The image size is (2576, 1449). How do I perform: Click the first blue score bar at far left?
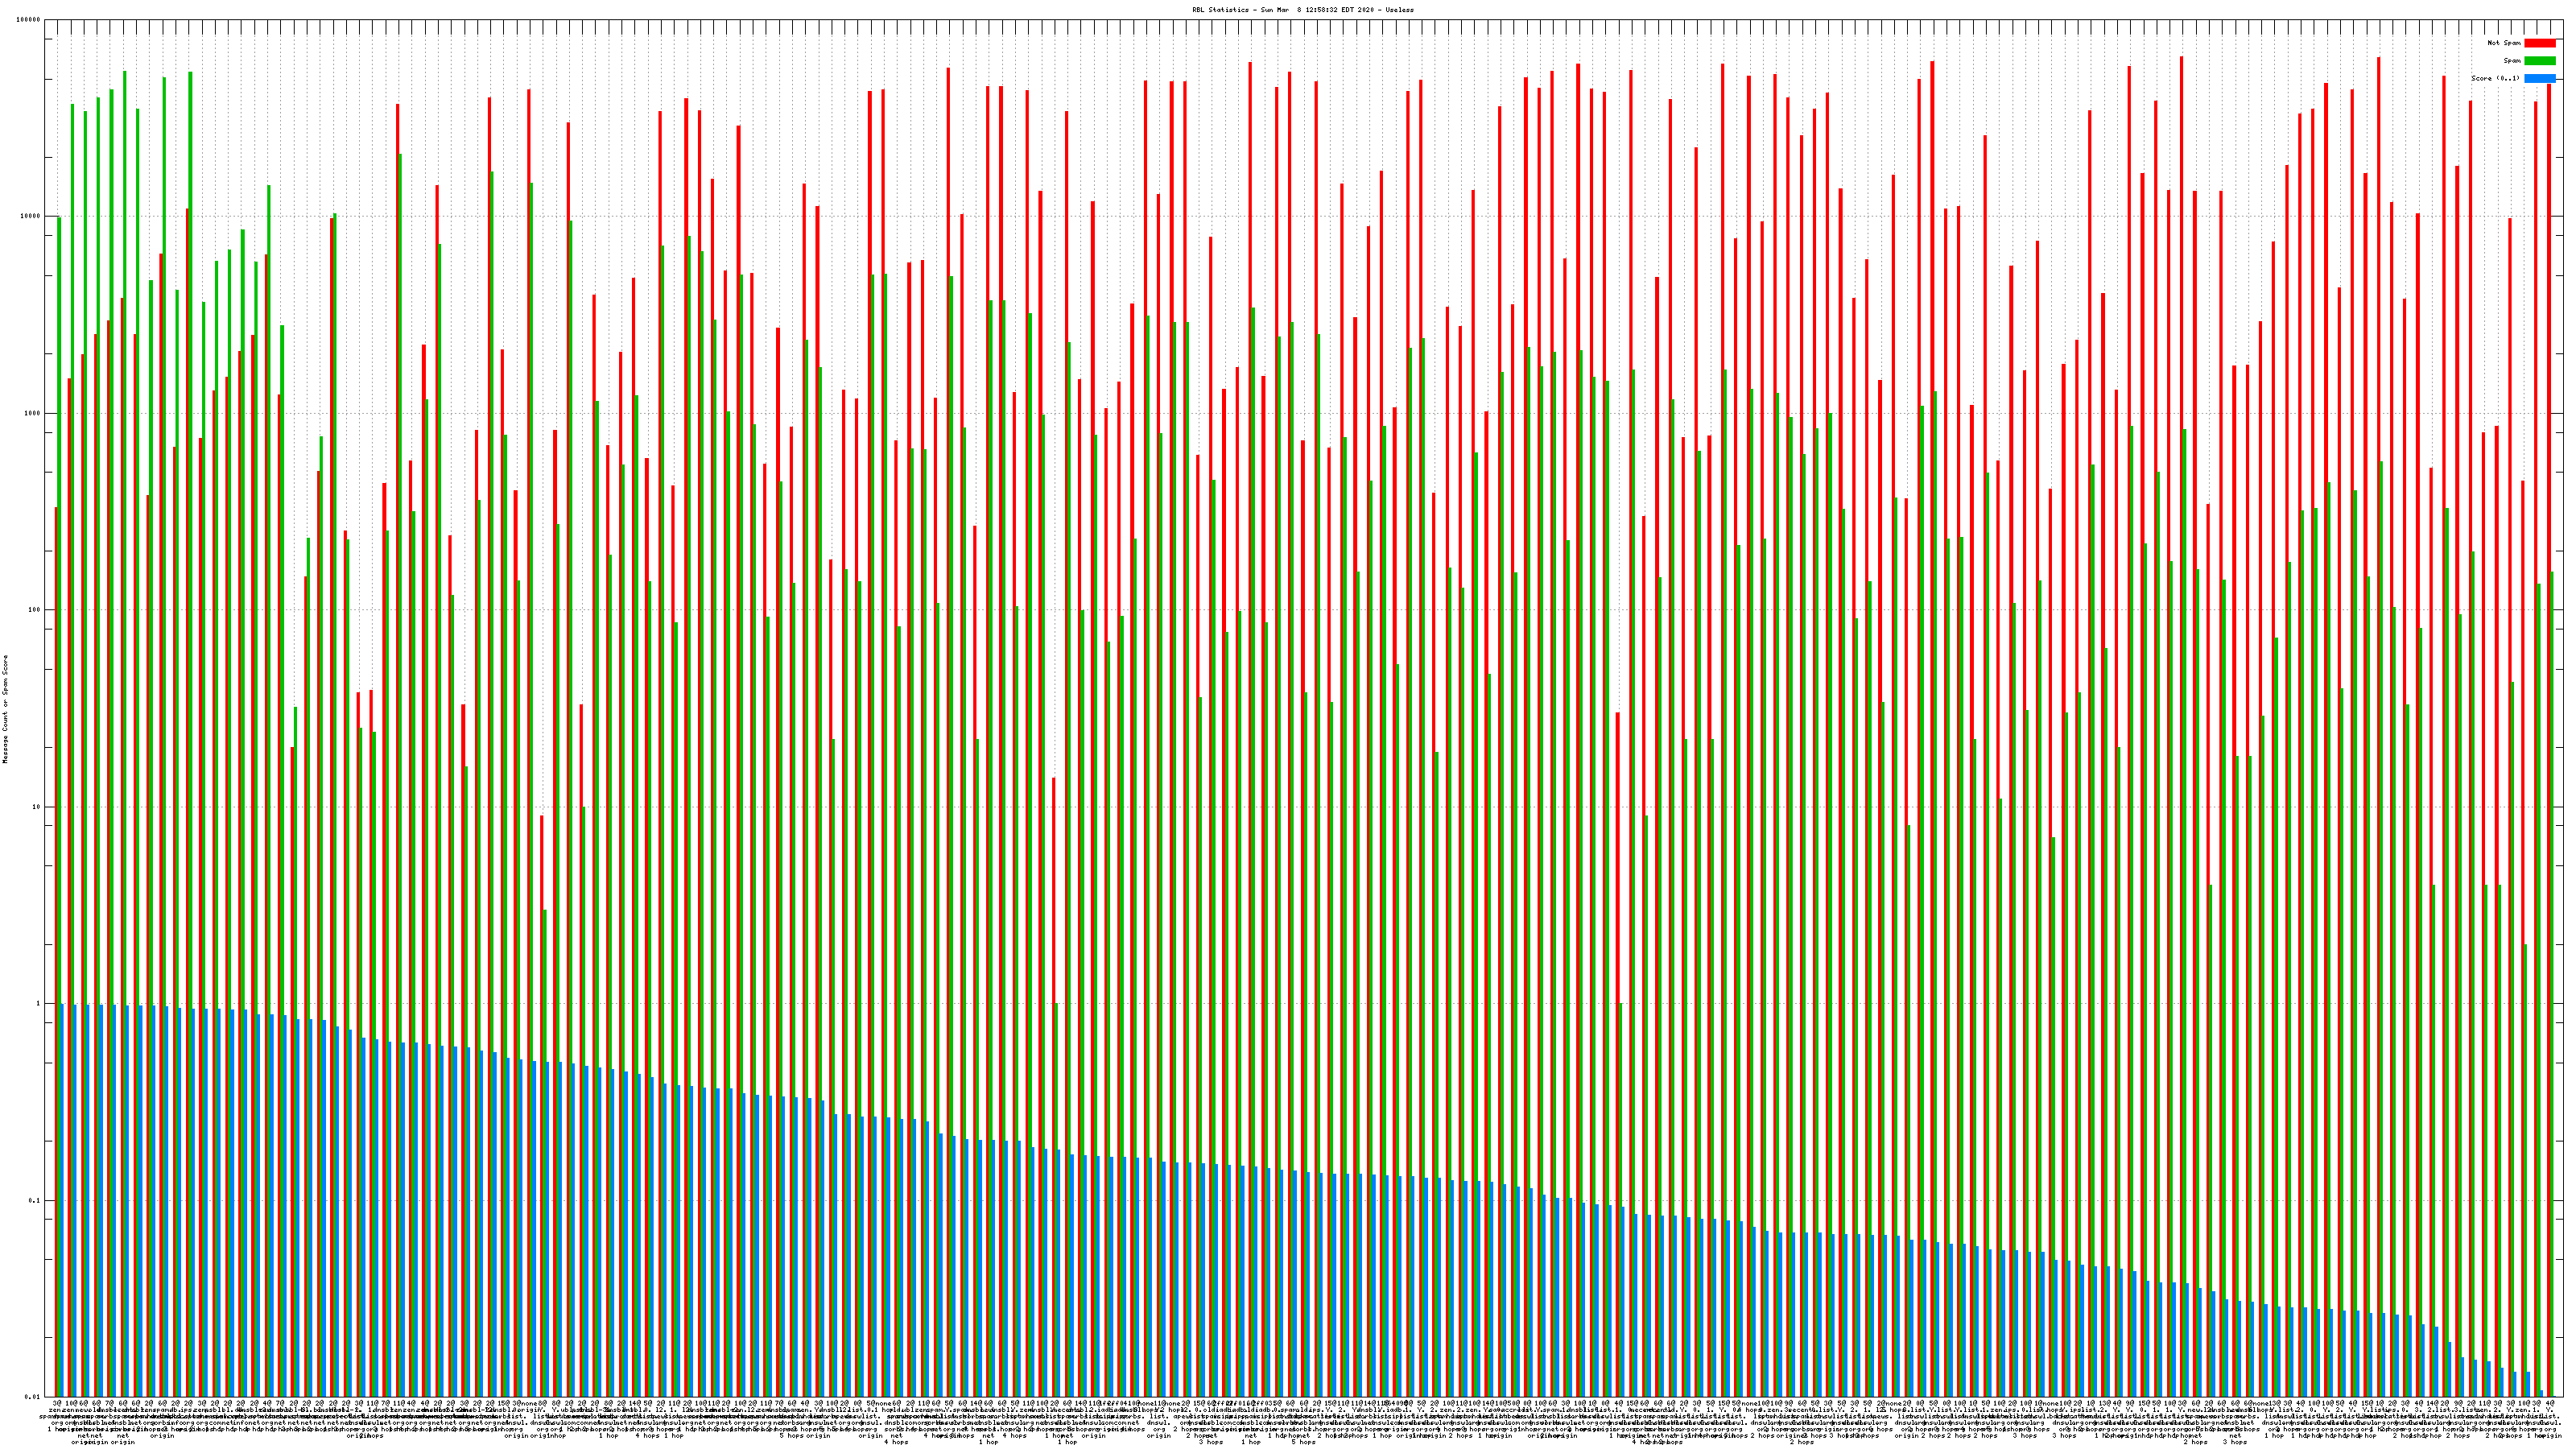(62, 1200)
